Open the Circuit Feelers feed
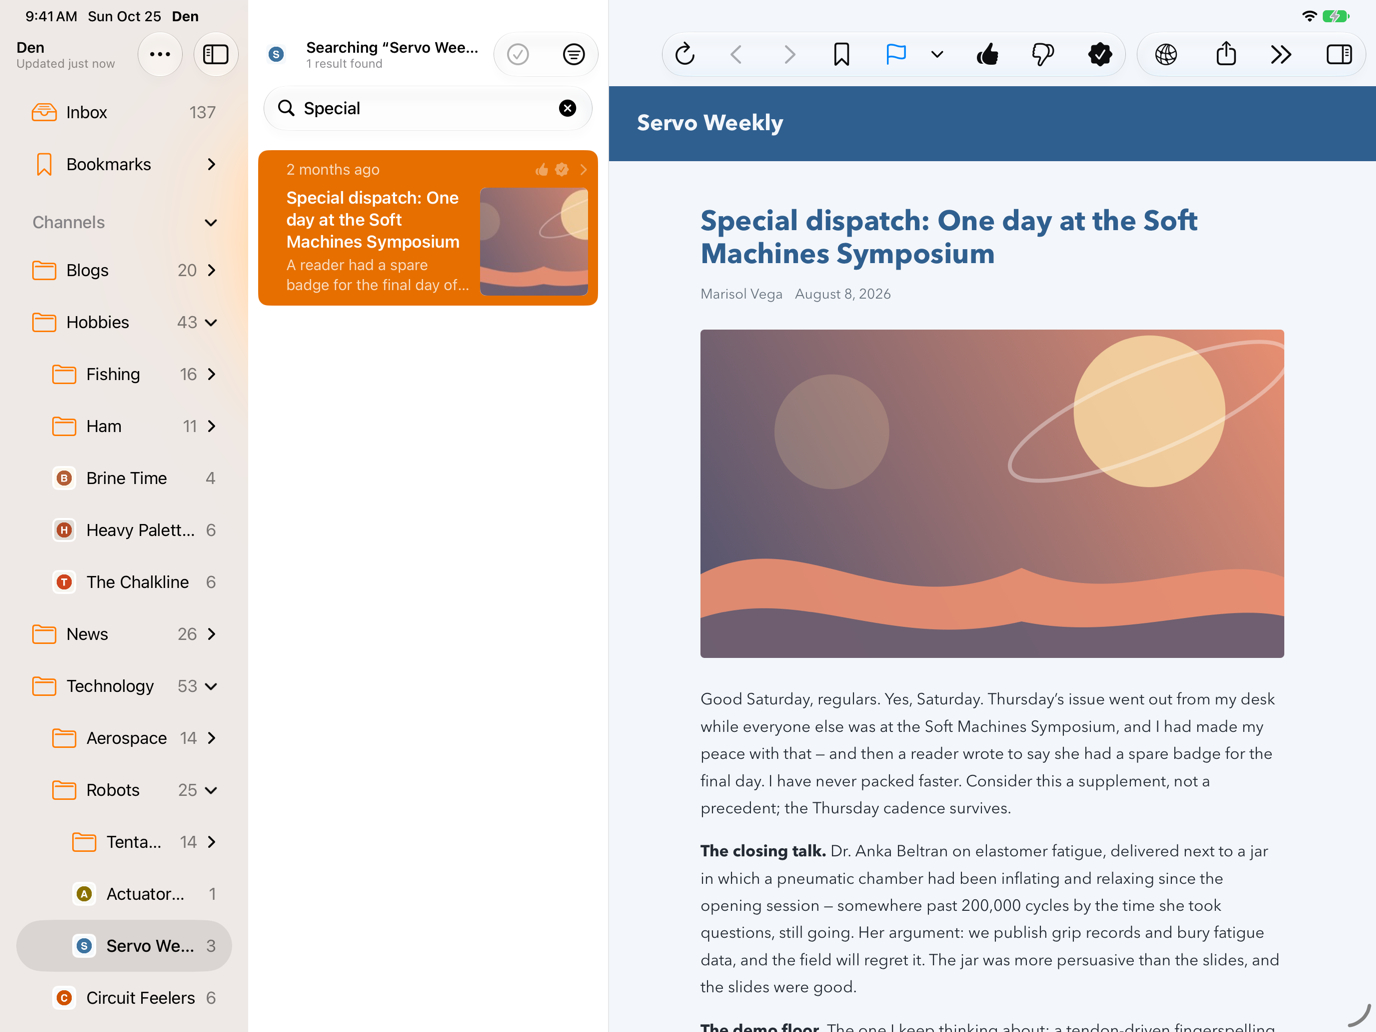This screenshot has width=1376, height=1032. [124, 998]
